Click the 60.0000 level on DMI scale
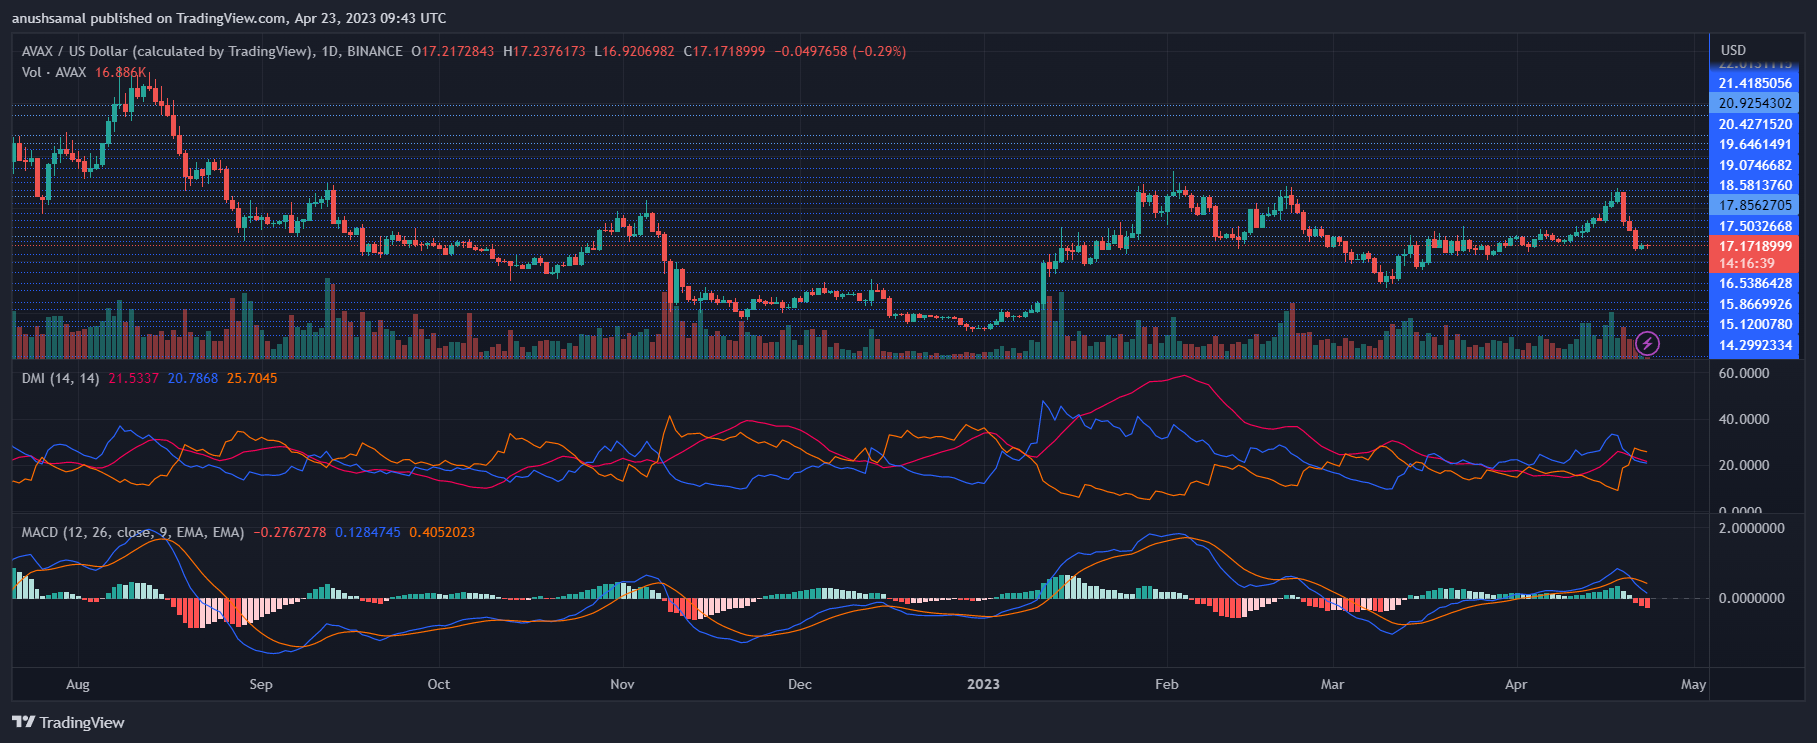The height and width of the screenshot is (743, 1817). [x=1743, y=373]
